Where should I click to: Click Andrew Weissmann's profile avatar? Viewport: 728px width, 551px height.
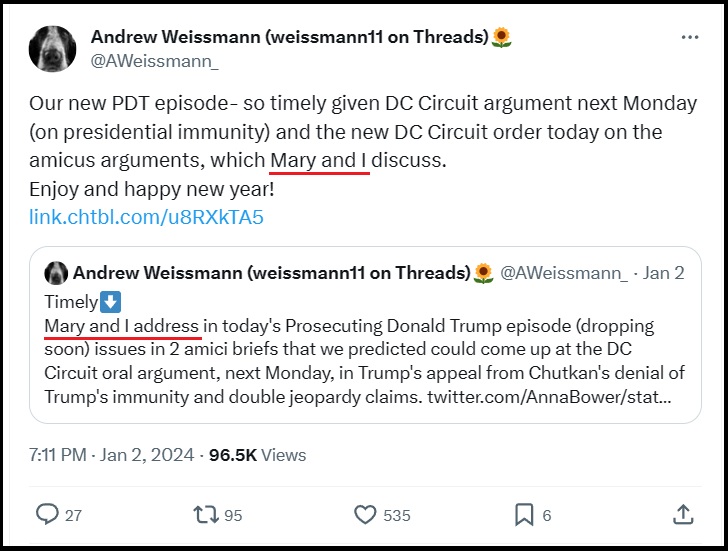click(52, 48)
